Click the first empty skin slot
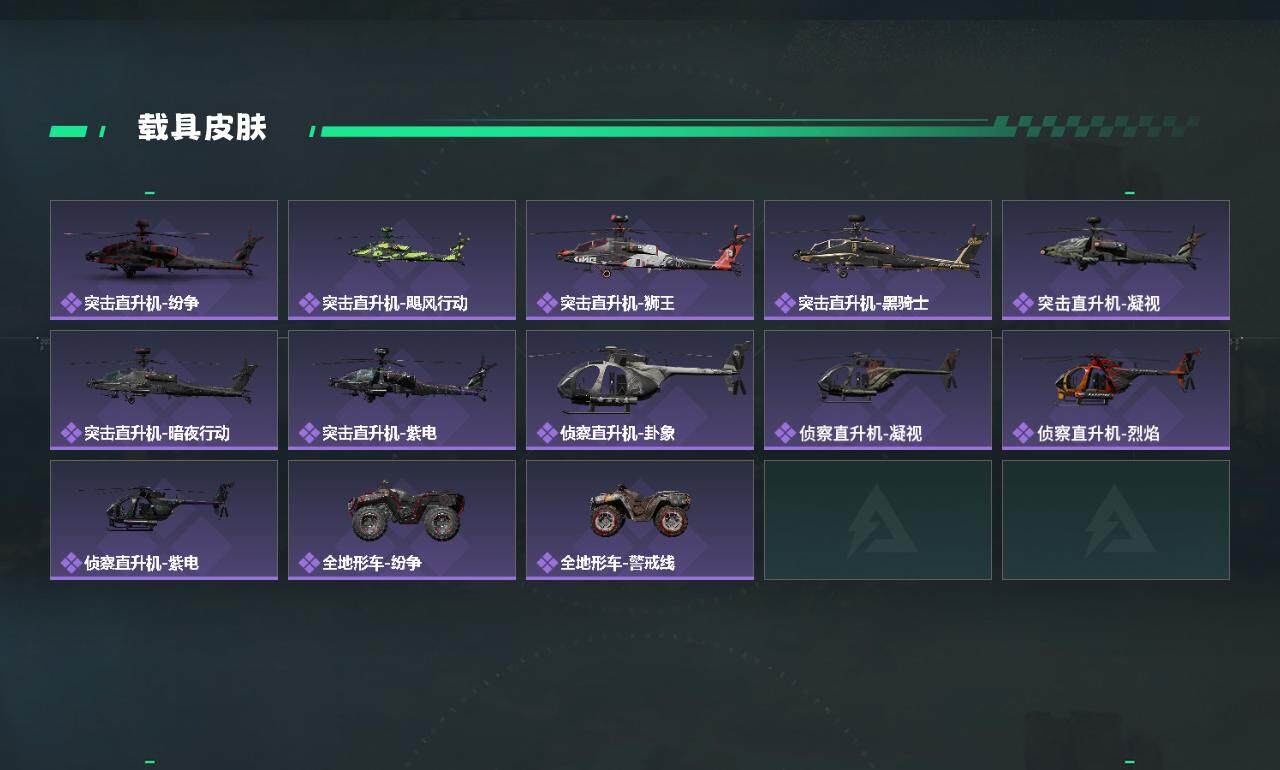 click(x=878, y=520)
